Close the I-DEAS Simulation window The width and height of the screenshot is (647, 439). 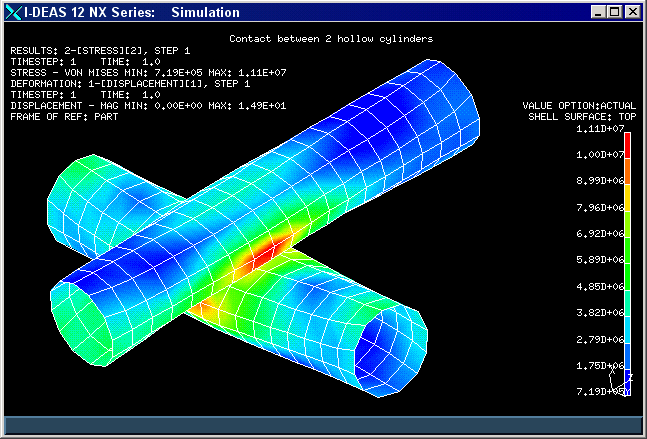632,12
